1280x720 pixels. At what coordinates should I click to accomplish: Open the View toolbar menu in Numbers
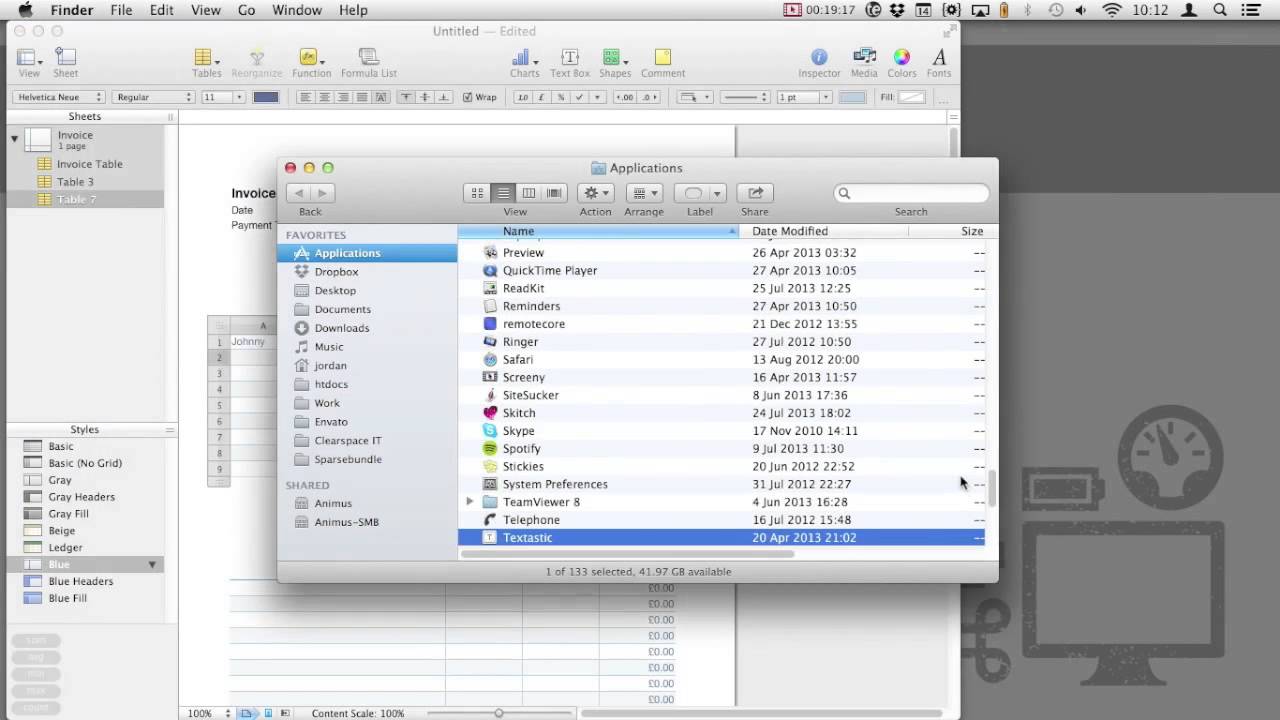click(x=29, y=63)
